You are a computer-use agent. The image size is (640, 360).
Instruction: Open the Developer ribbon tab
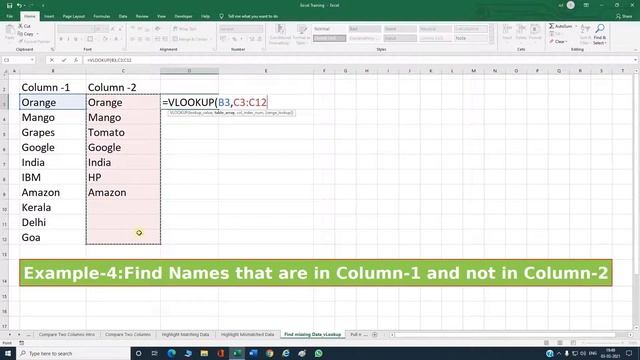[183, 16]
